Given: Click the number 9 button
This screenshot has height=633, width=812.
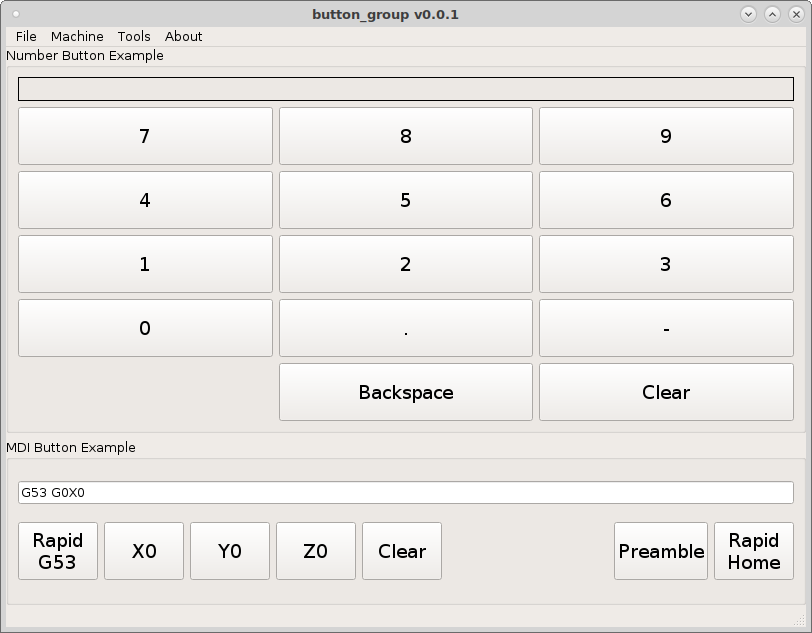Looking at the screenshot, I should (666, 136).
